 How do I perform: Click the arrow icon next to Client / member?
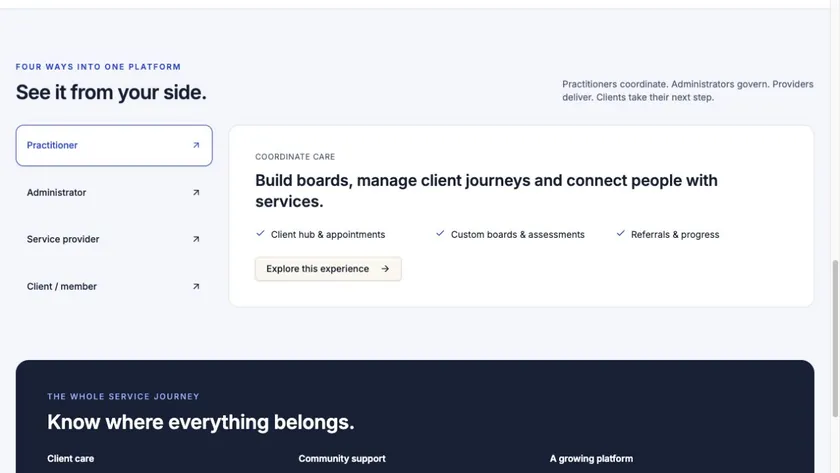point(196,286)
